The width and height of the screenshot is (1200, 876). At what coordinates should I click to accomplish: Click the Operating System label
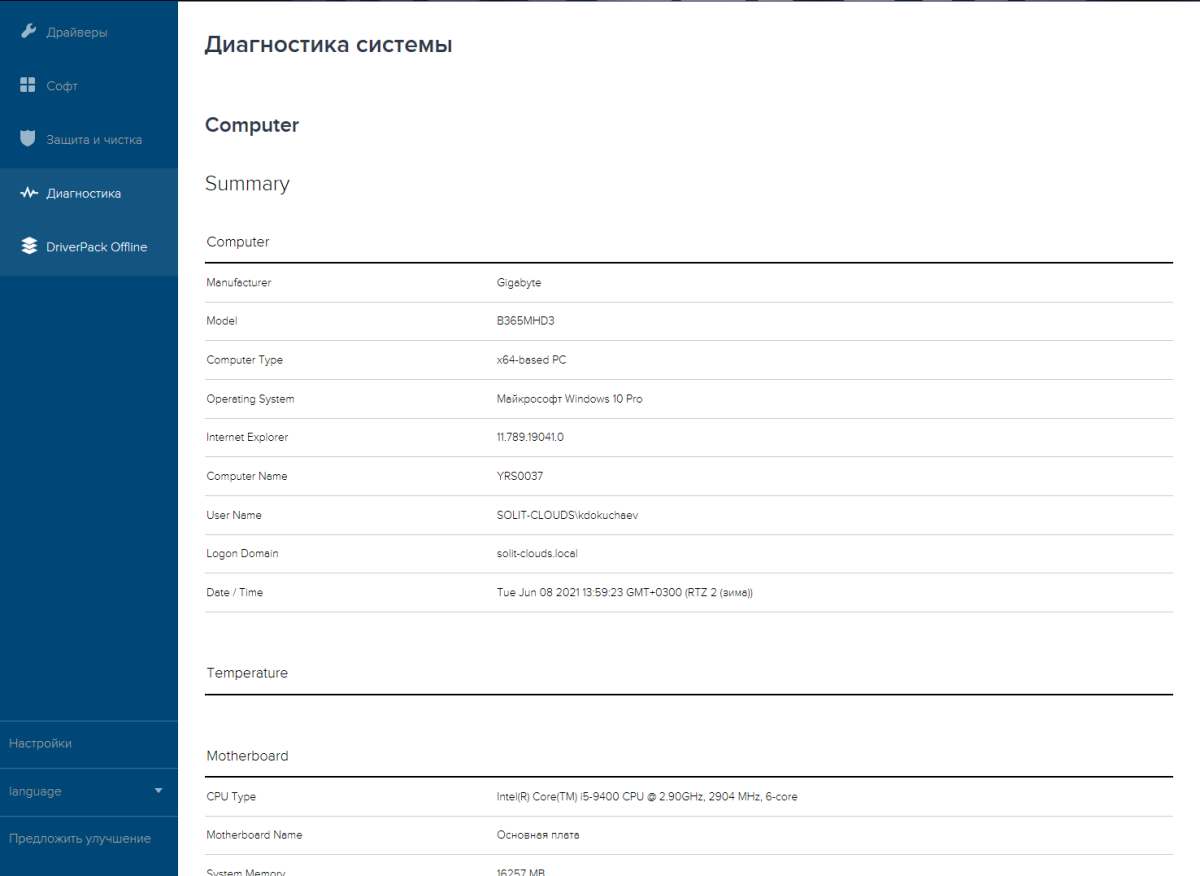pos(250,399)
